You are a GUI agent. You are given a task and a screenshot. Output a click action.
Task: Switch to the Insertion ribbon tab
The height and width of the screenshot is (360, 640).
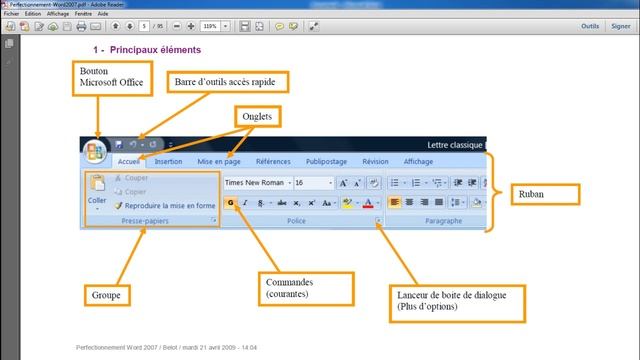pos(168,162)
